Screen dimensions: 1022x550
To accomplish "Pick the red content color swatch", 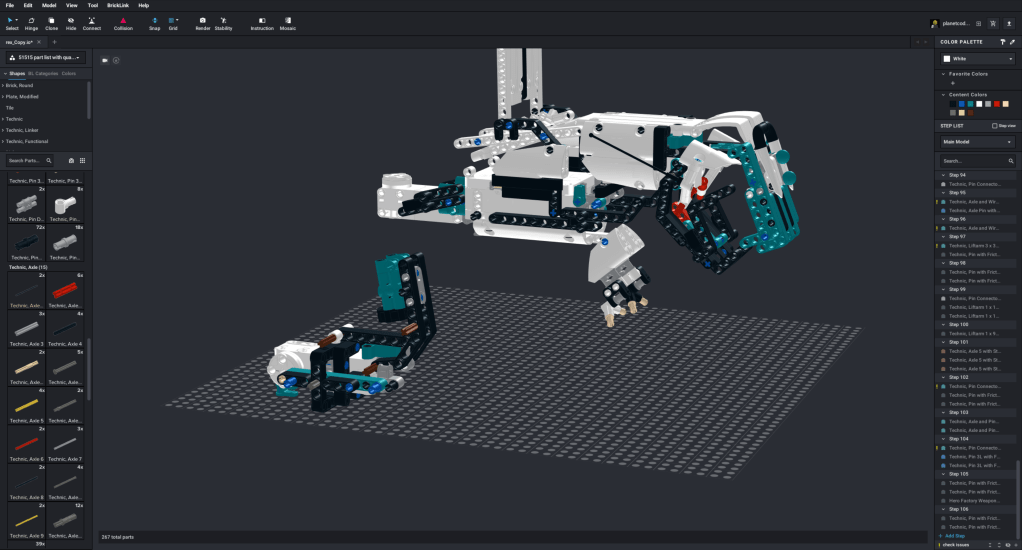I will [996, 103].
